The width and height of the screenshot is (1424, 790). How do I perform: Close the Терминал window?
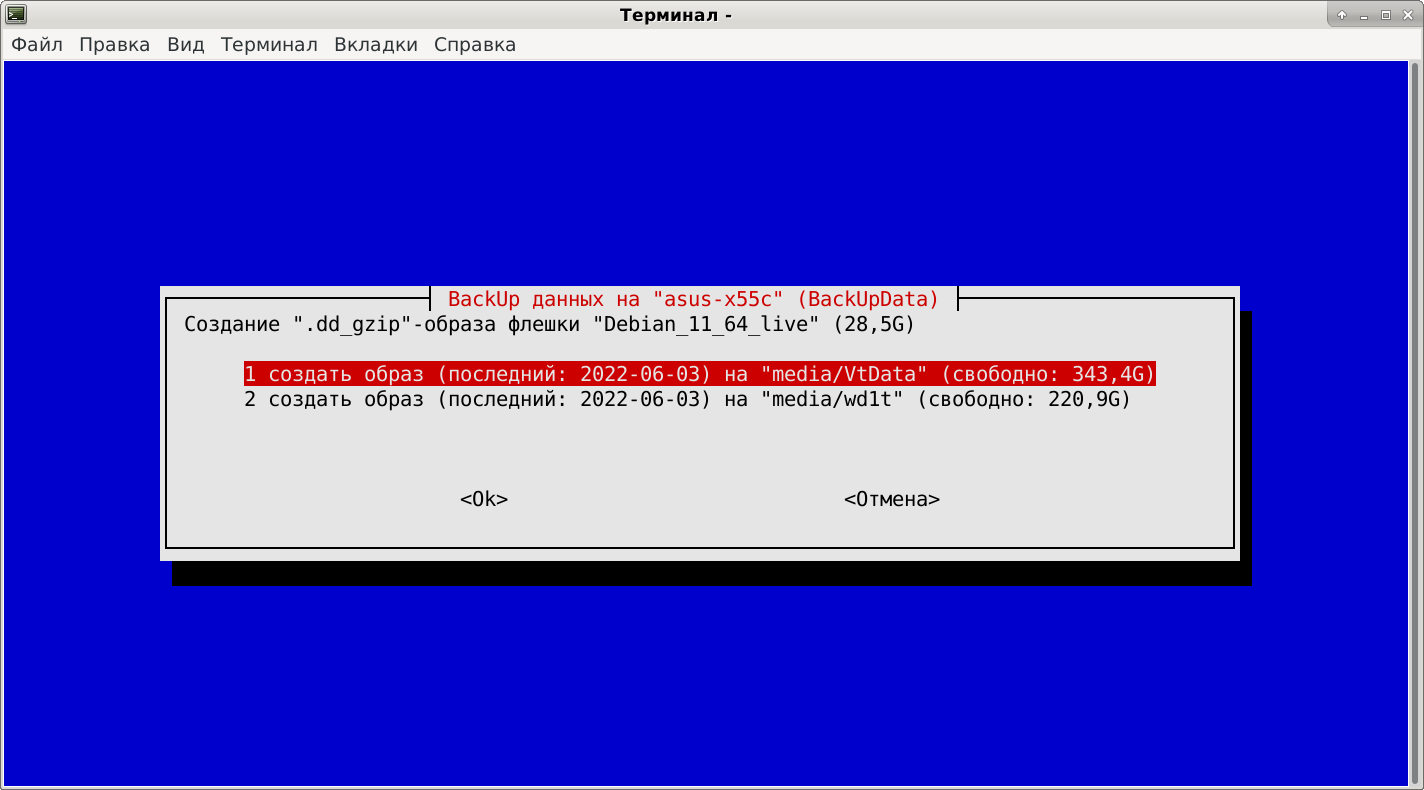click(x=1410, y=15)
